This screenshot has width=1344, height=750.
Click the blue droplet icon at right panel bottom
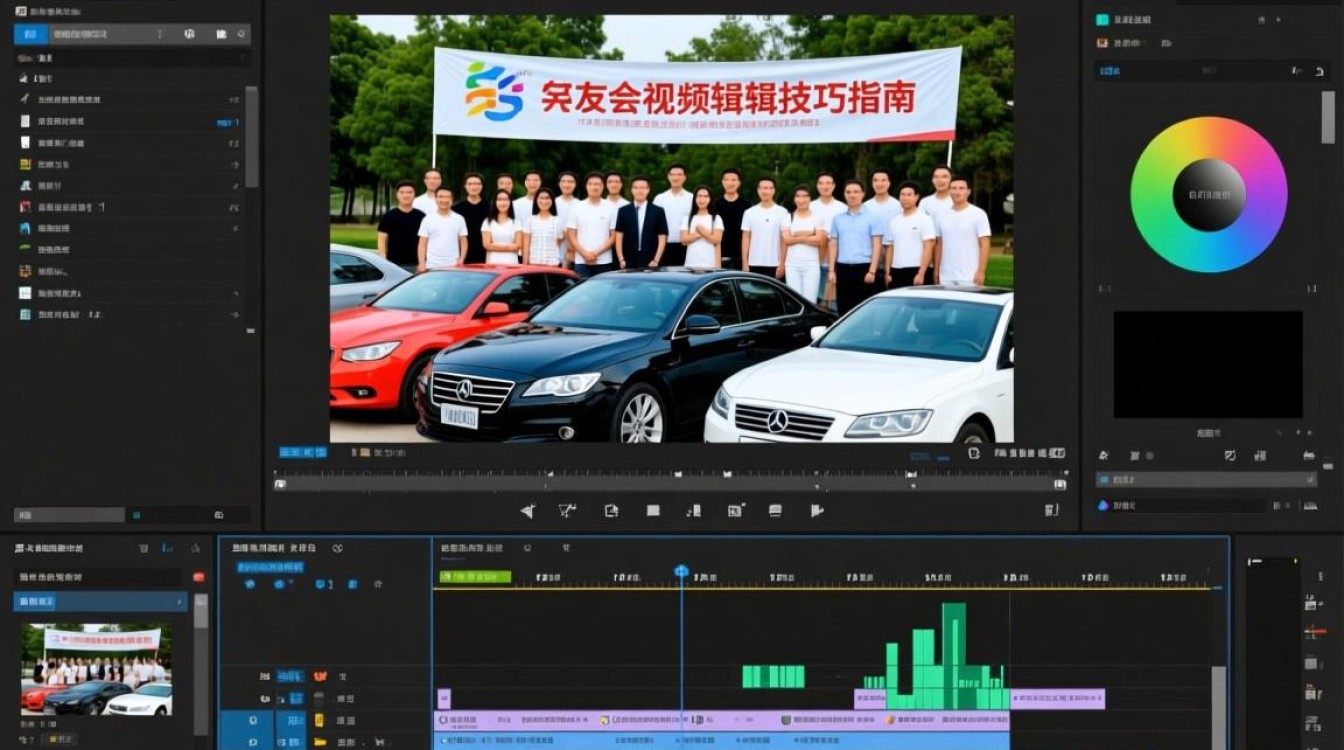tap(1103, 506)
